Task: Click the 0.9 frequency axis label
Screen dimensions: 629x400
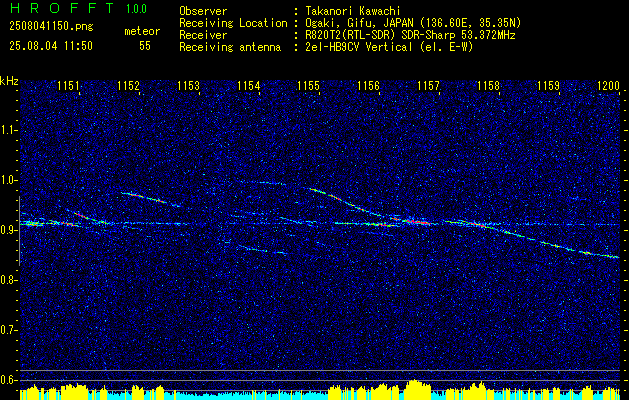Action: (9, 230)
